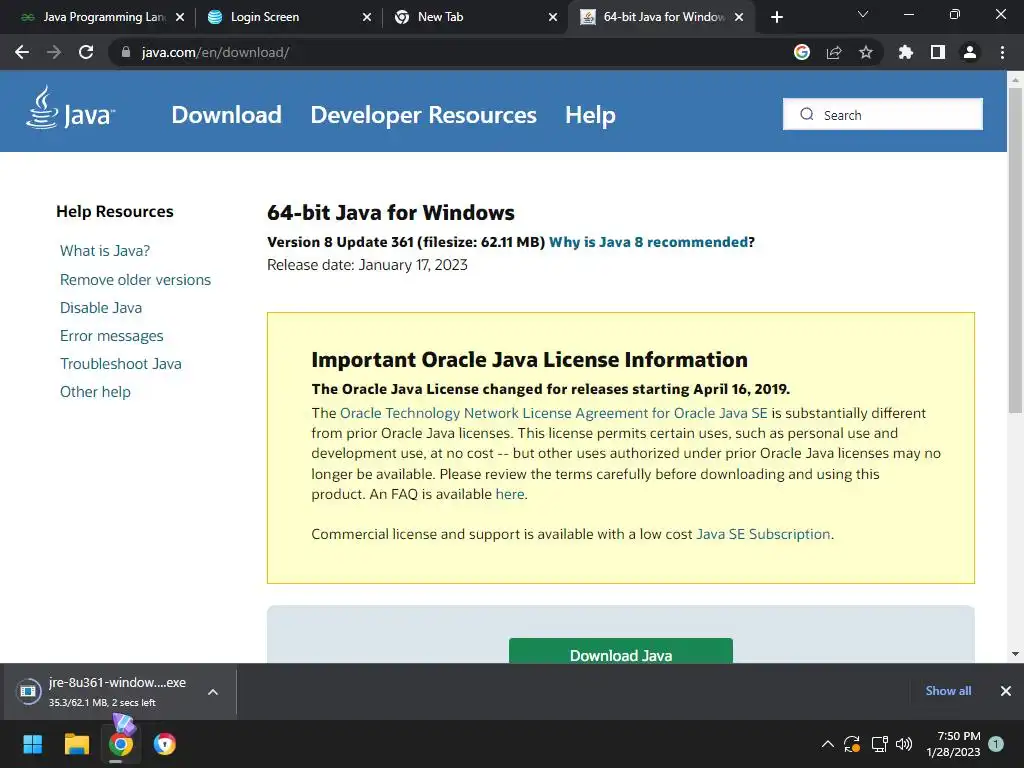Click the browser forward arrow
Image resolution: width=1024 pixels, height=768 pixels.
point(54,52)
